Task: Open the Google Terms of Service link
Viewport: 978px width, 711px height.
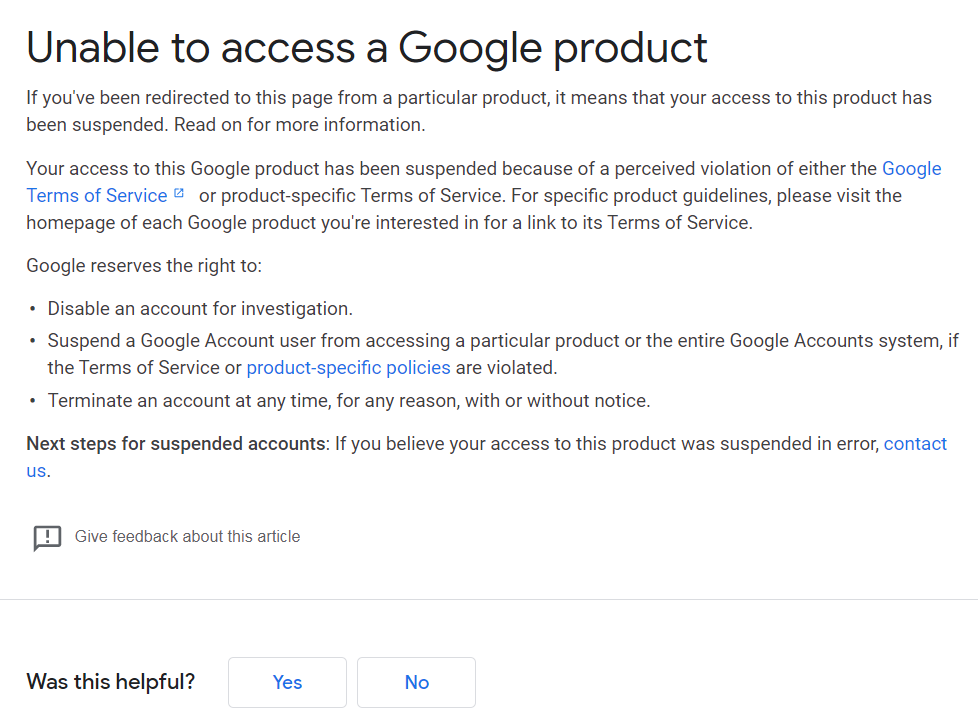Action: (x=97, y=195)
